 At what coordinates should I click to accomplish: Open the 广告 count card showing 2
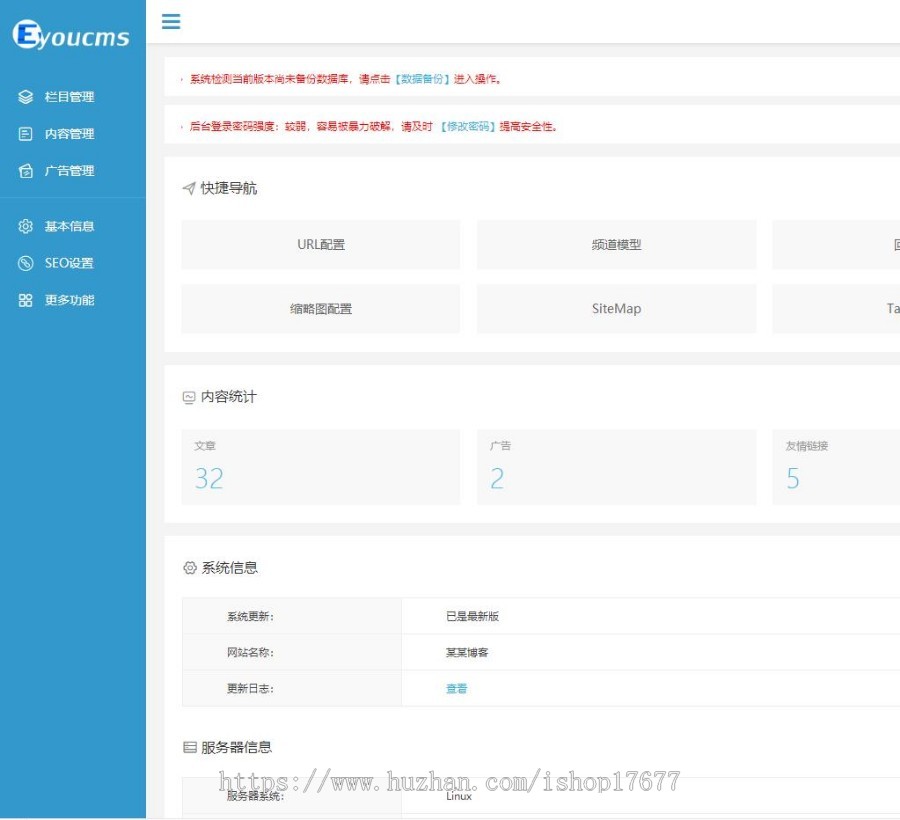tap(616, 467)
